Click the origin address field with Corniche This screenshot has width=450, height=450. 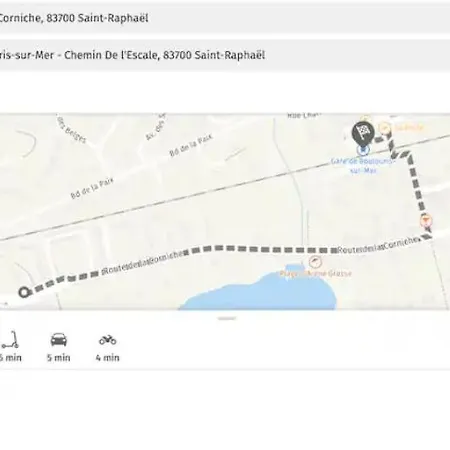(225, 18)
